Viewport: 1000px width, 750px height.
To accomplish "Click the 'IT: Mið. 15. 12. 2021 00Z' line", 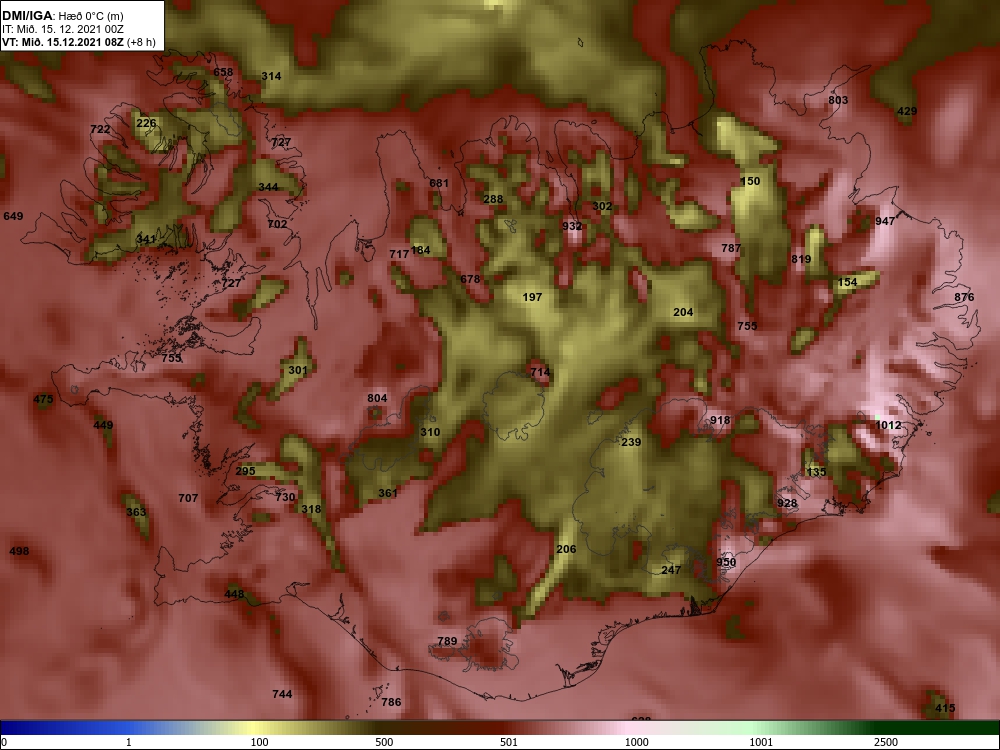I will pyautogui.click(x=62, y=29).
